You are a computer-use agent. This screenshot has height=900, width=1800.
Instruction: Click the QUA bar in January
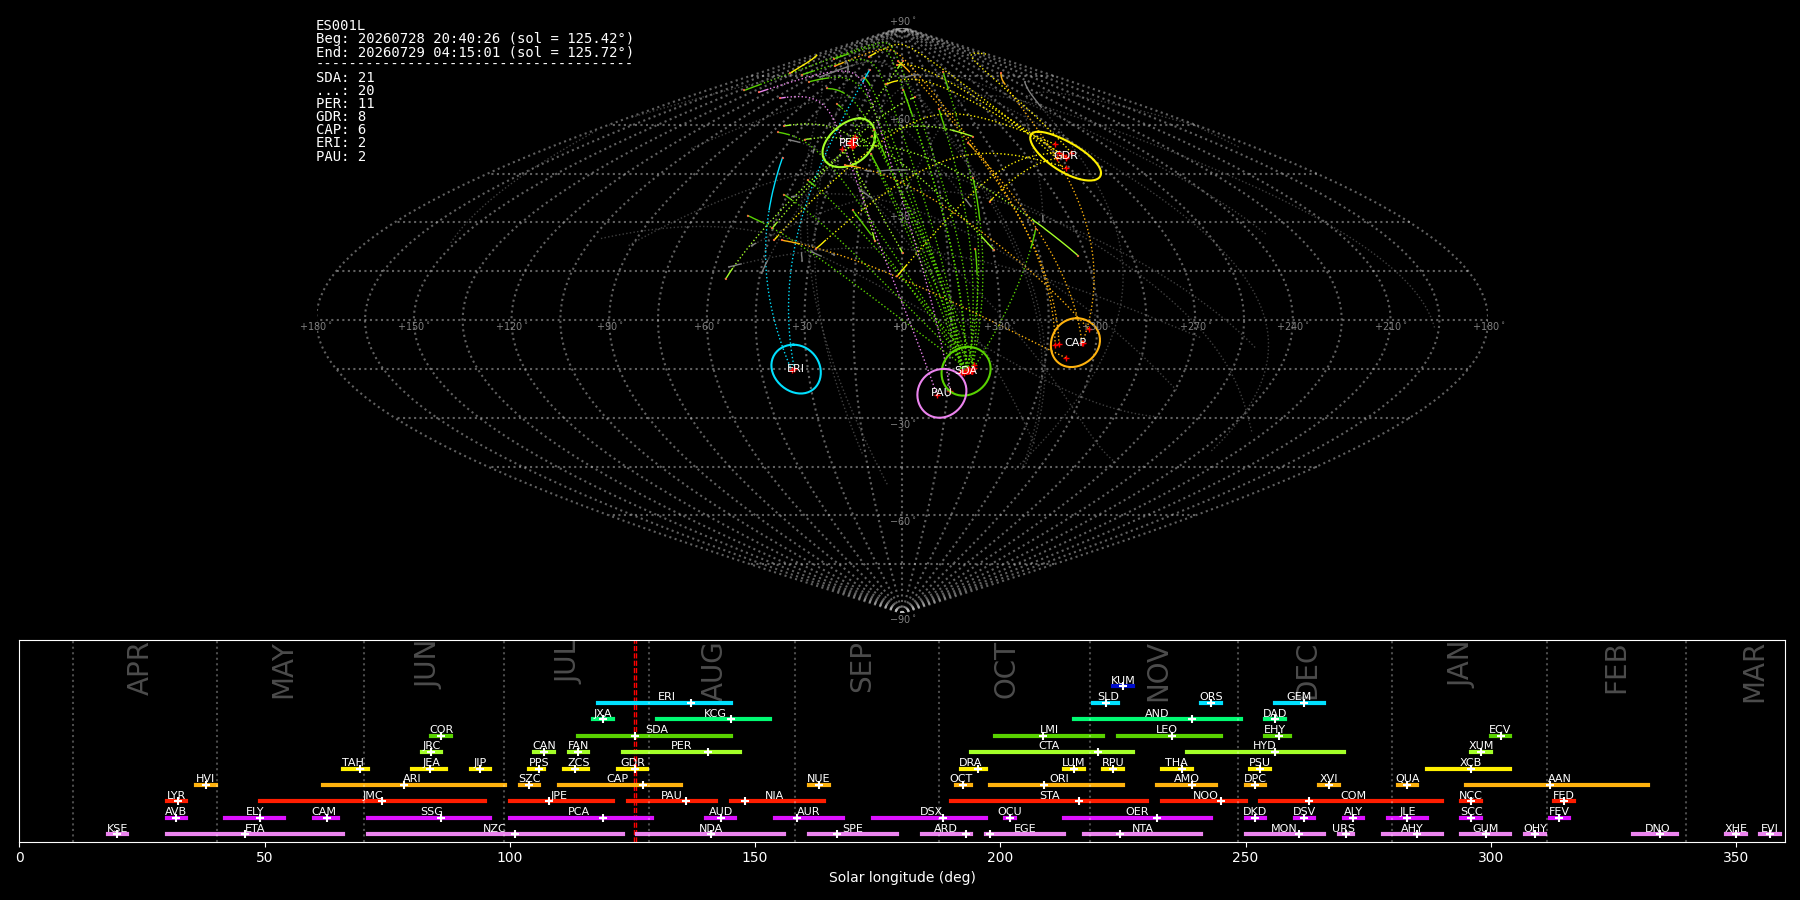click(x=1407, y=785)
